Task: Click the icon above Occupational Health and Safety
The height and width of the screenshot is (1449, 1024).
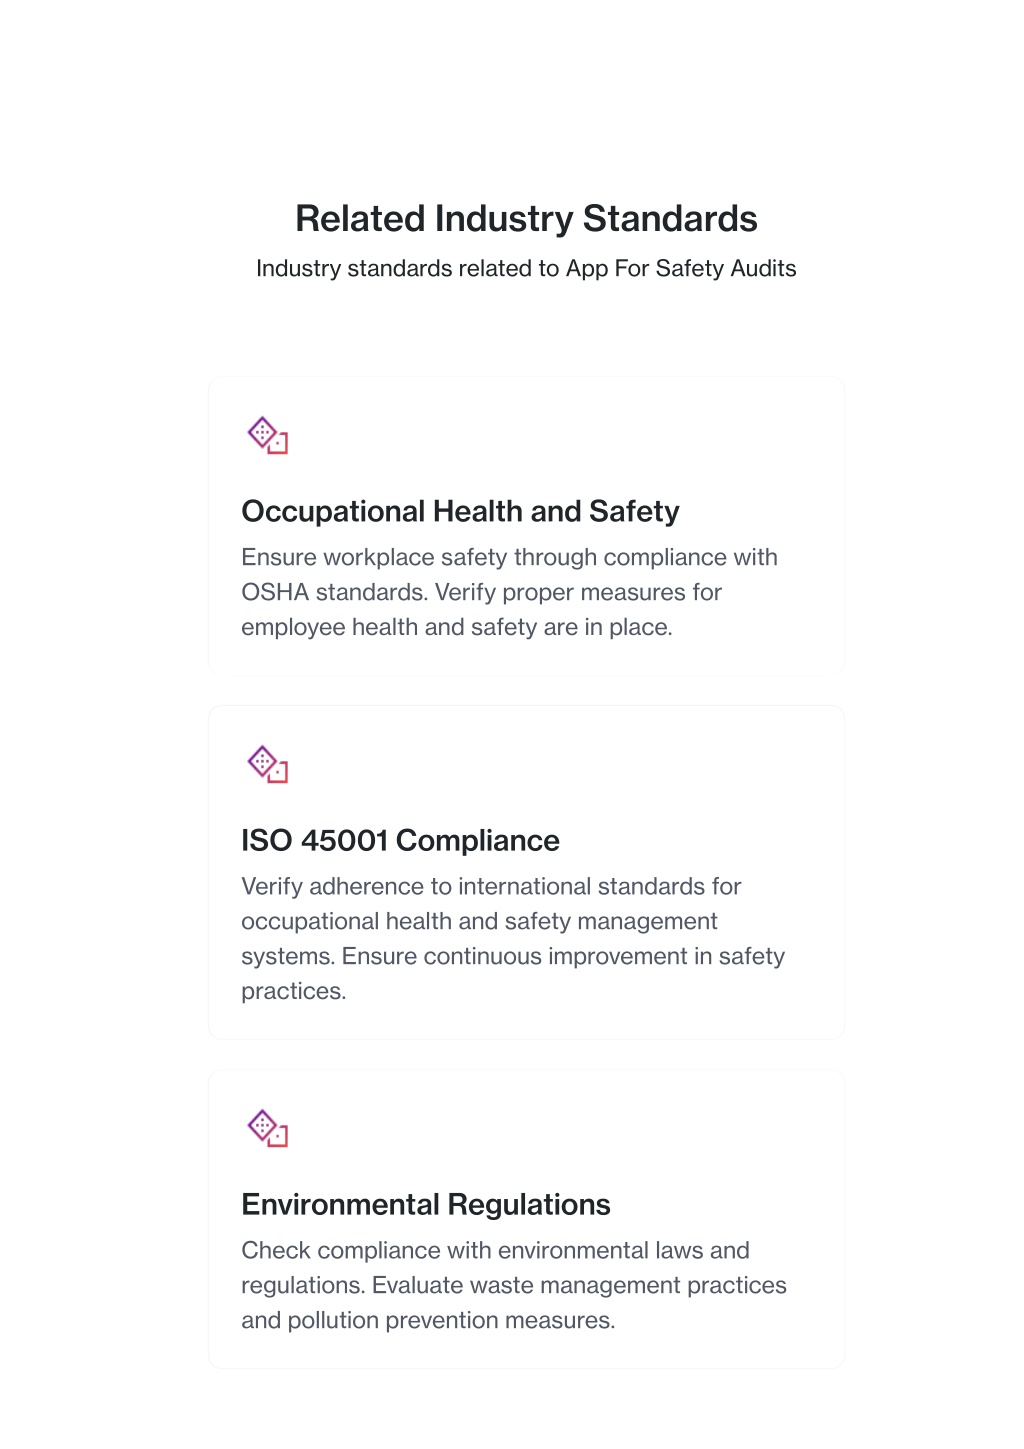Action: click(267, 435)
